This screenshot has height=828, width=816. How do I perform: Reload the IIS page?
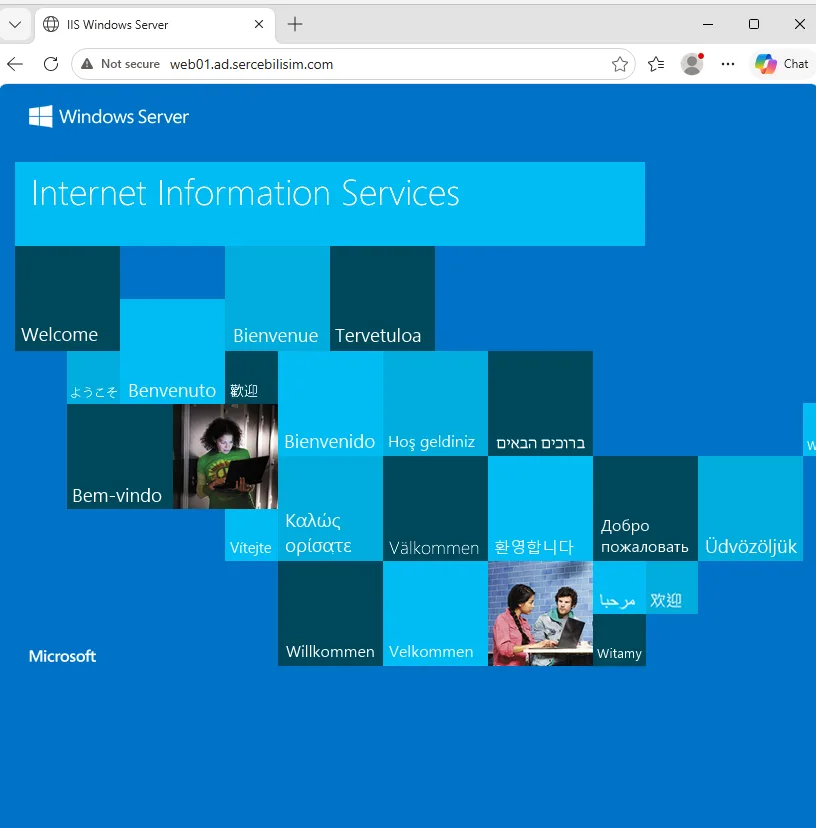[x=51, y=64]
